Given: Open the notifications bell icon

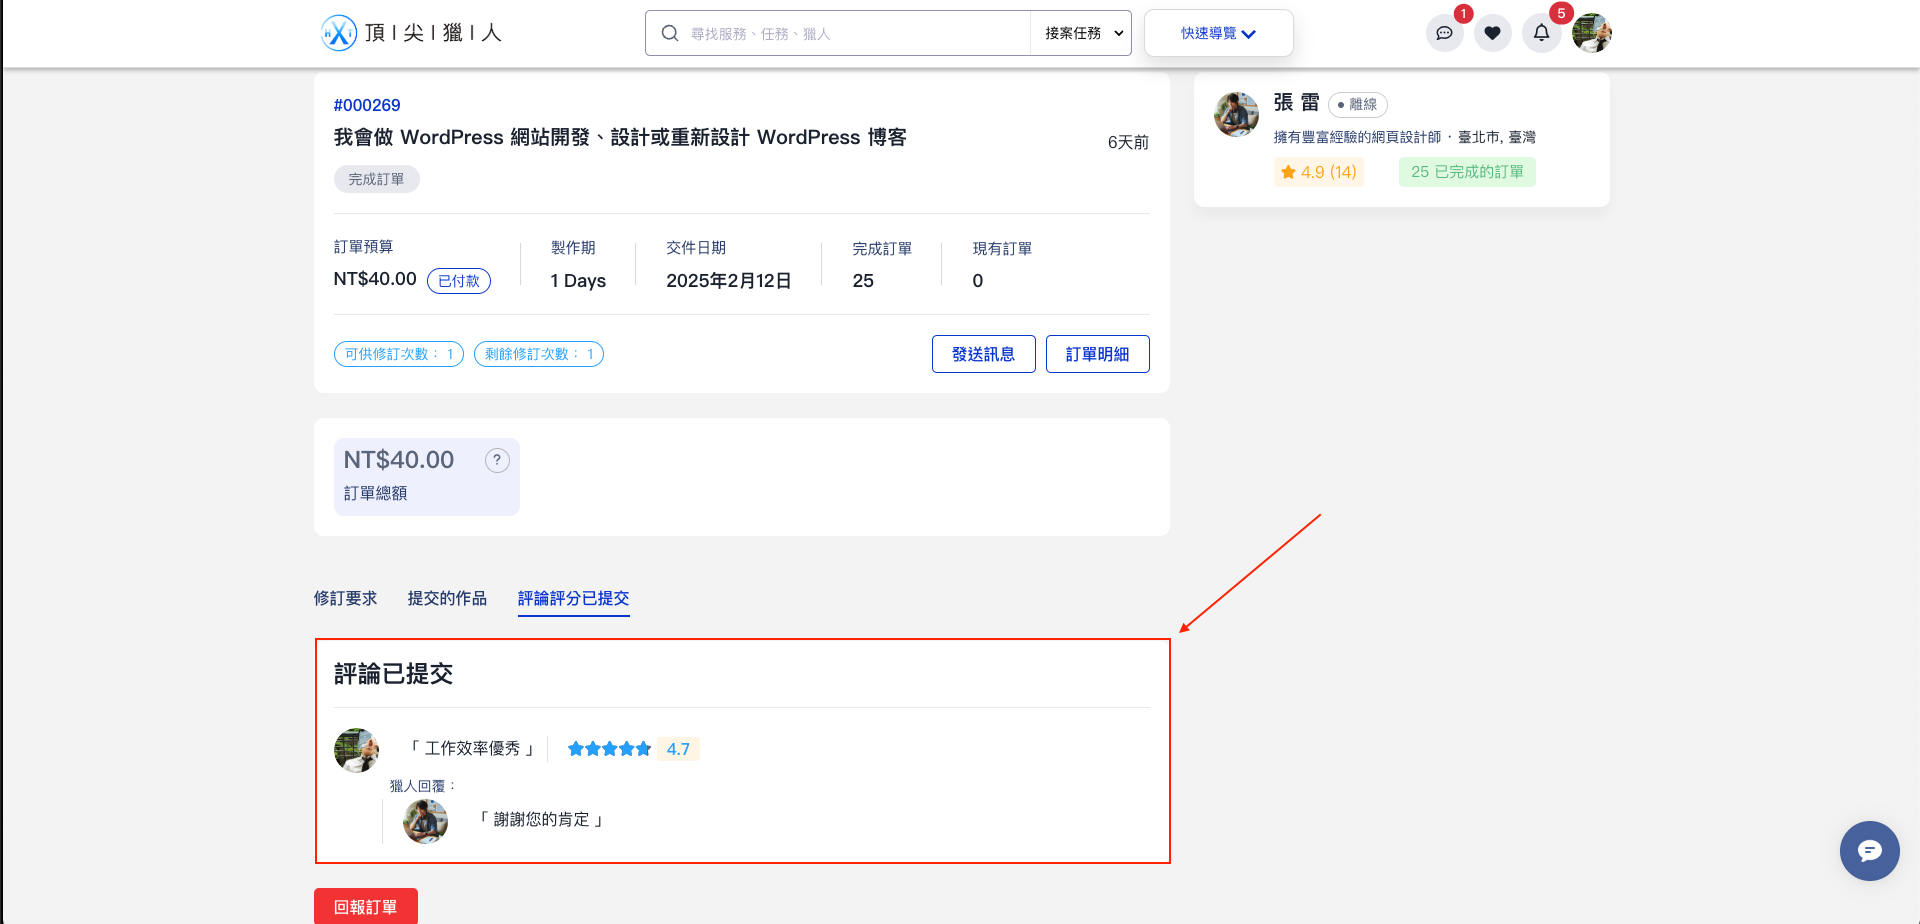Looking at the screenshot, I should [x=1541, y=33].
